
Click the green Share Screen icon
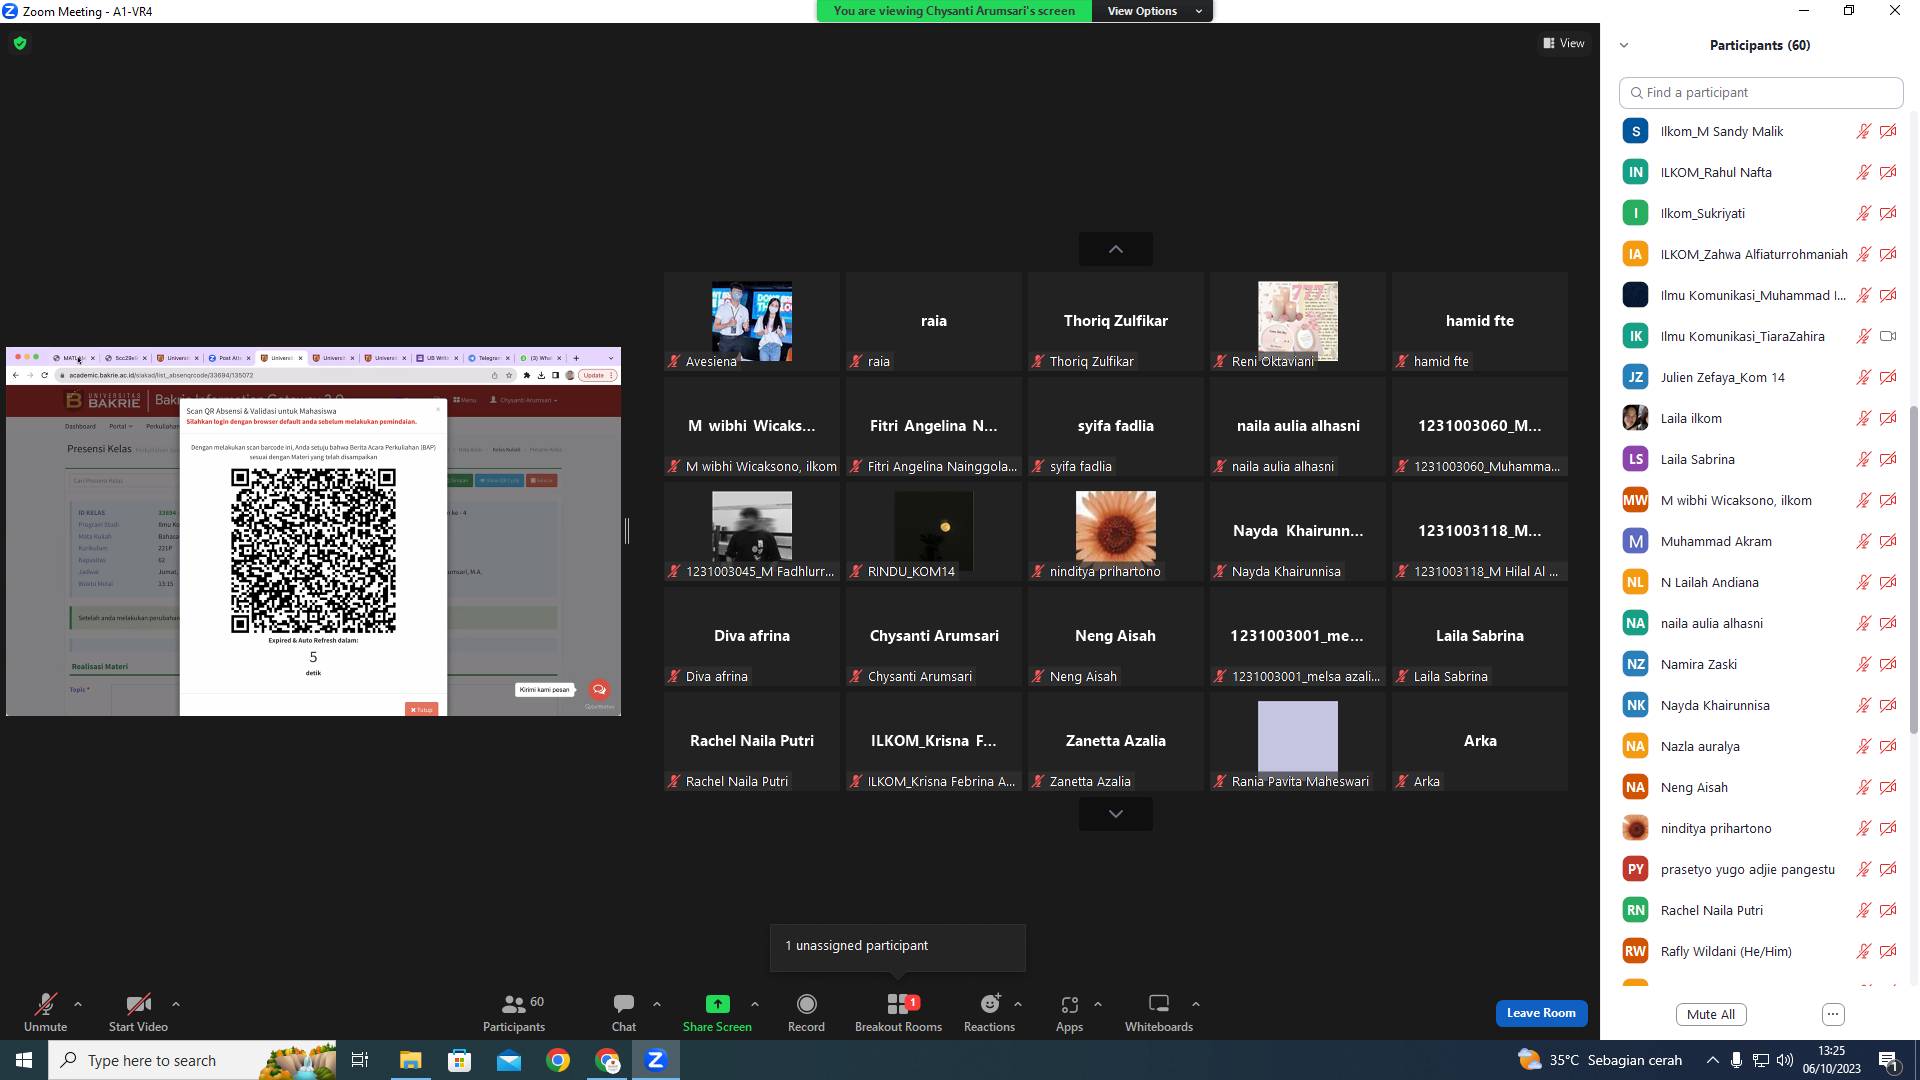click(x=717, y=1004)
